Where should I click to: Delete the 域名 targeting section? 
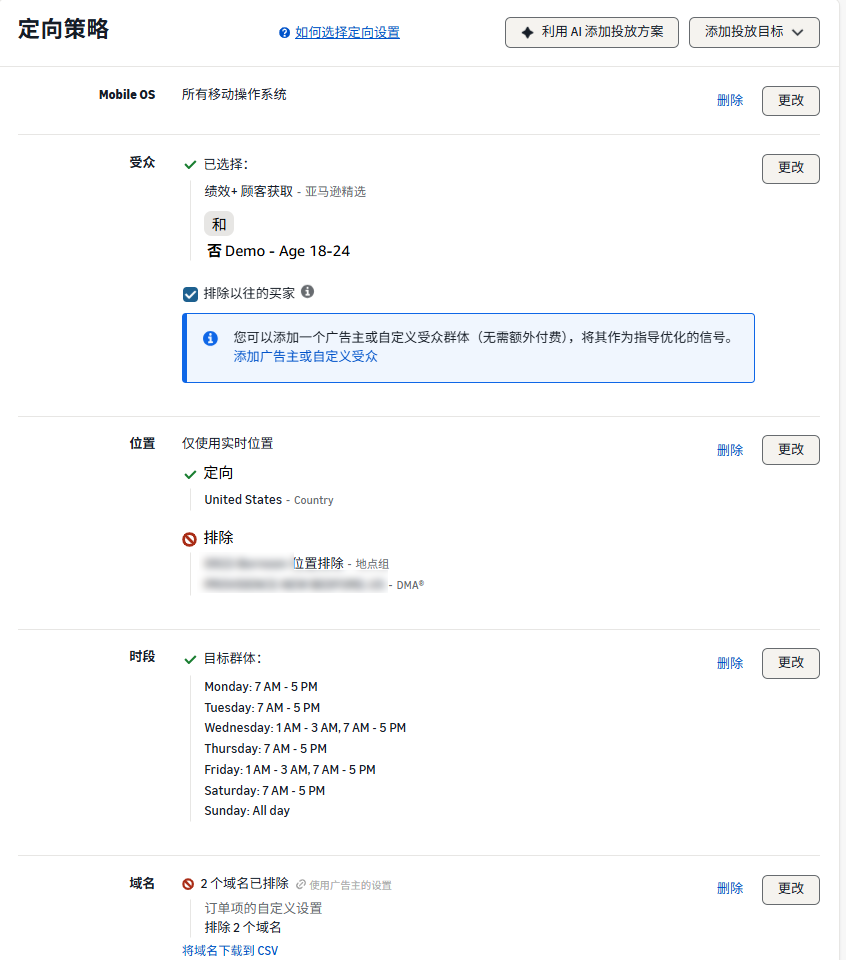pos(730,888)
